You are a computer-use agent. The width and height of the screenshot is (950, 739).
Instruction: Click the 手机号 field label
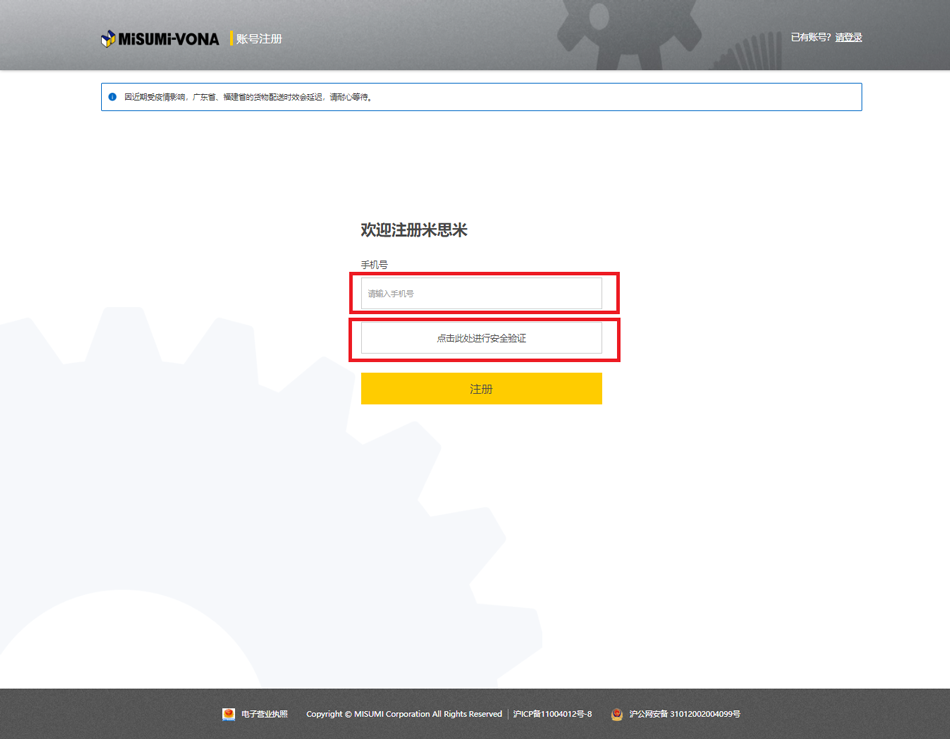(374, 265)
